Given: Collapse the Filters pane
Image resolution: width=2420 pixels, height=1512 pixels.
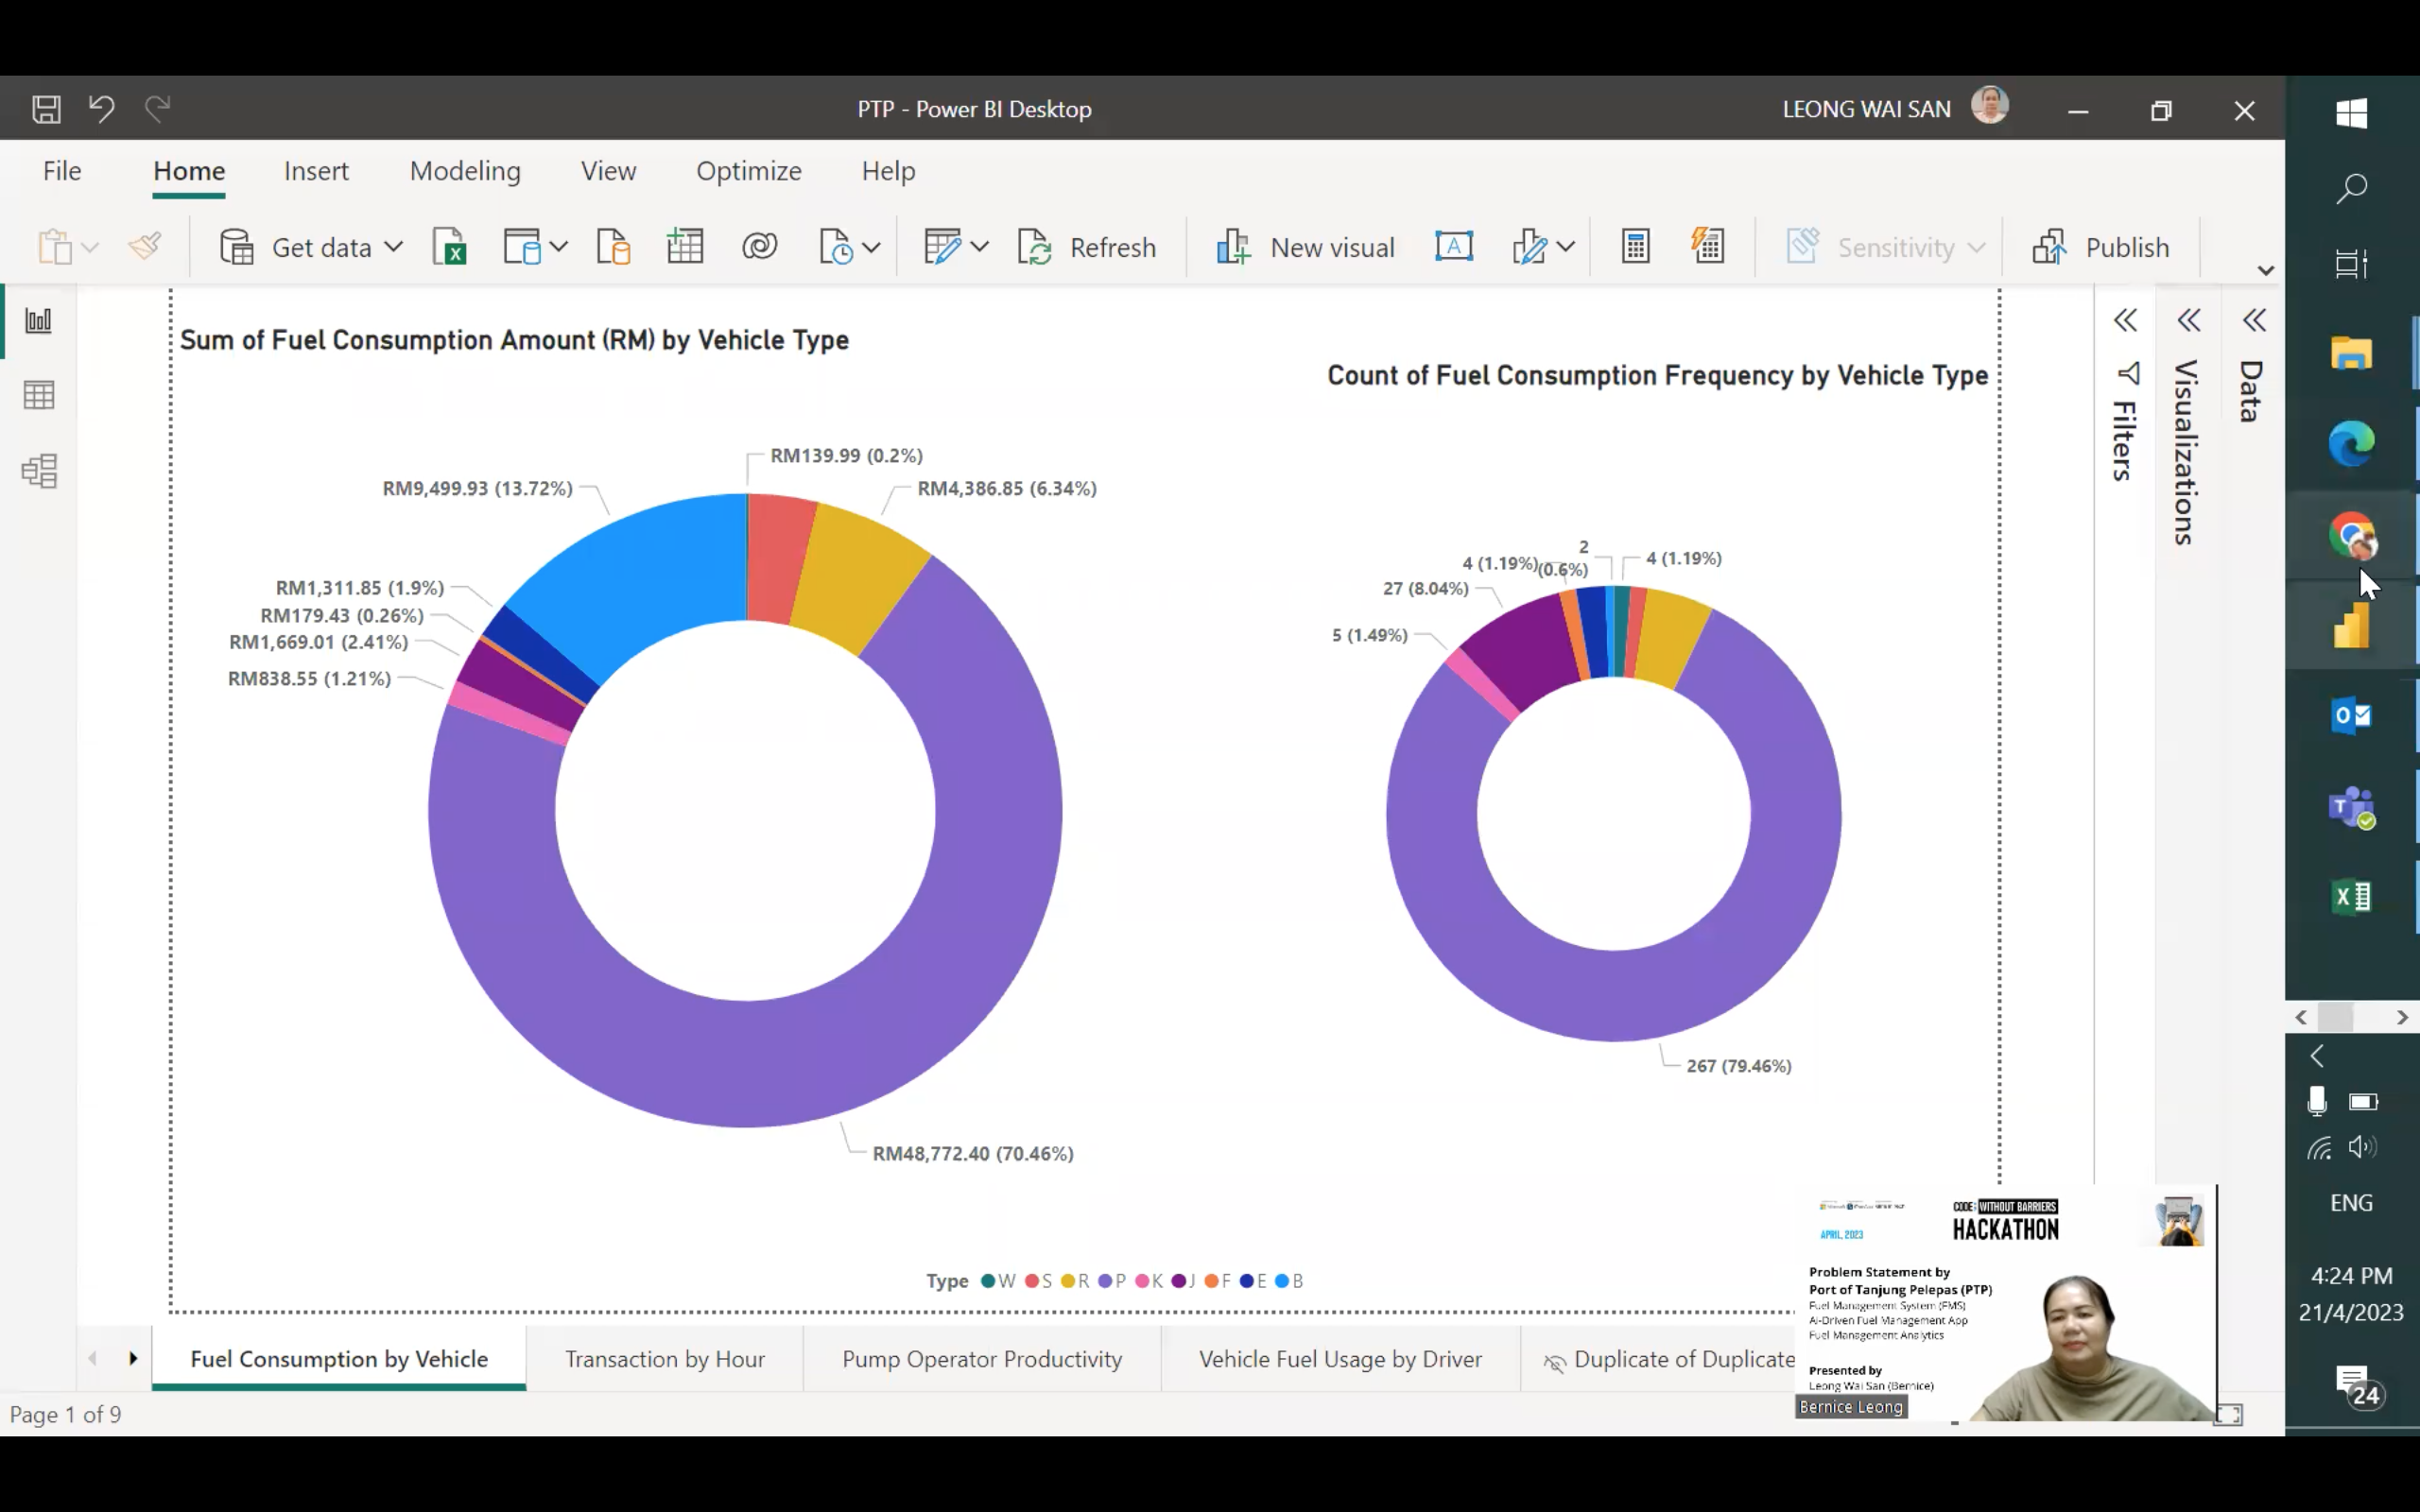Looking at the screenshot, I should pyautogui.click(x=2127, y=319).
